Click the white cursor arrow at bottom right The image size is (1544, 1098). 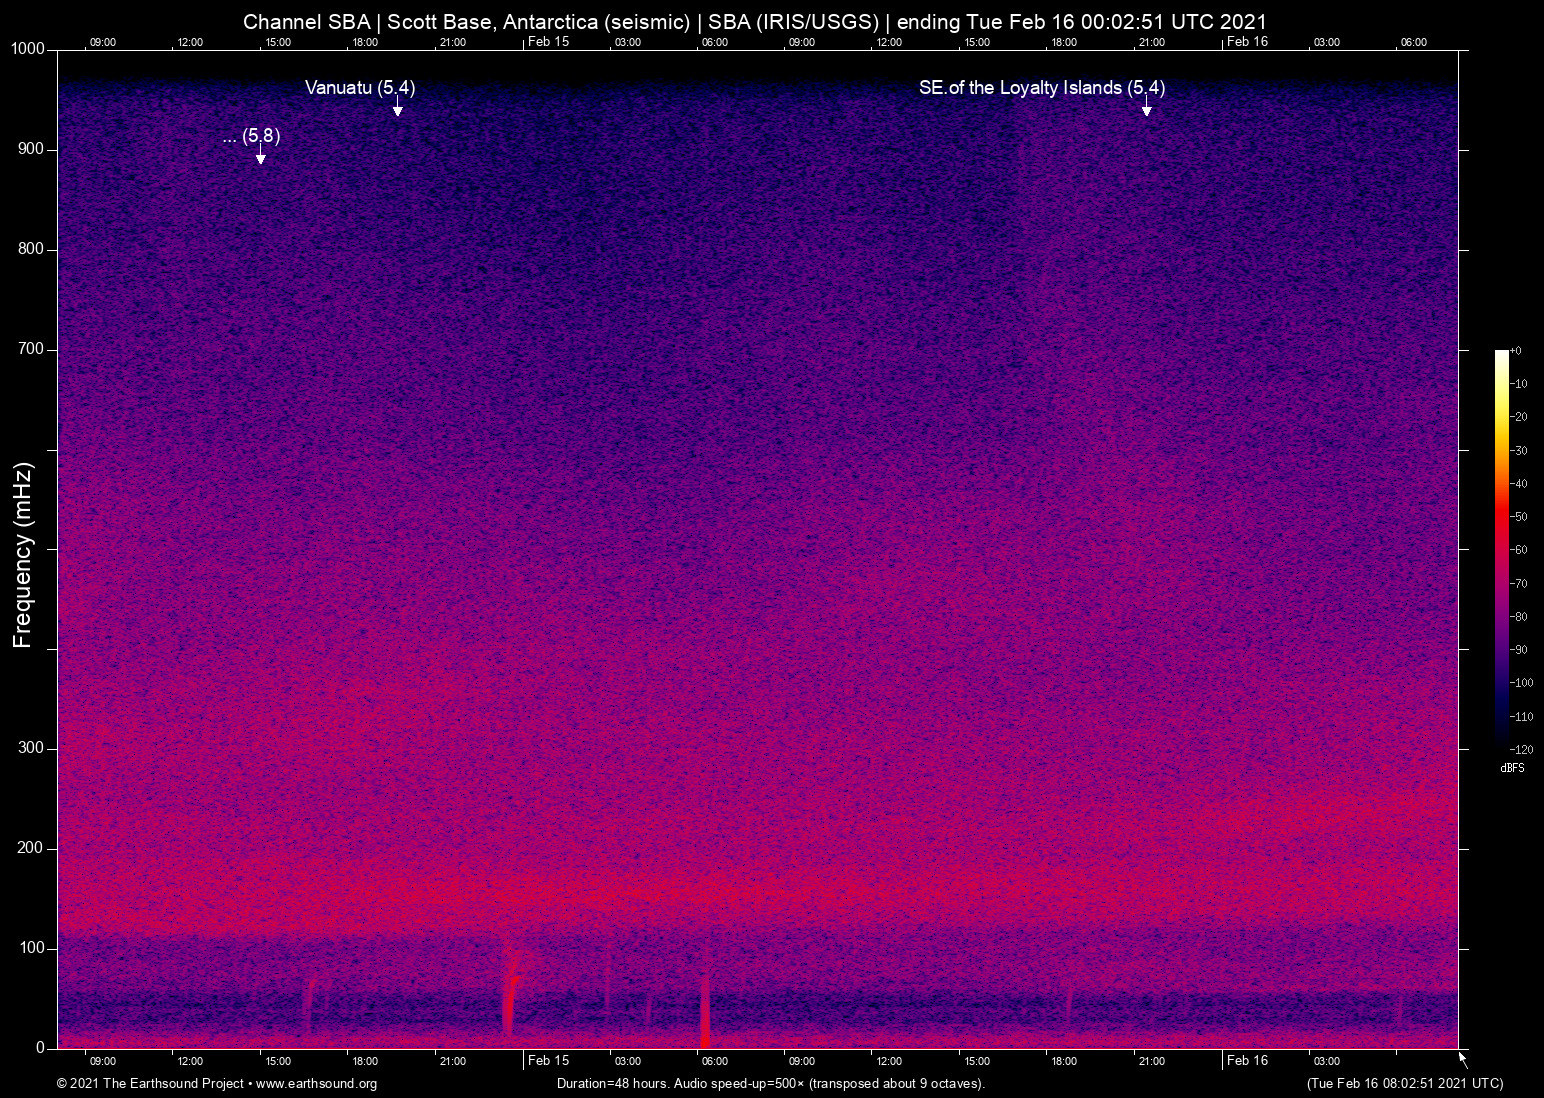click(1463, 1060)
